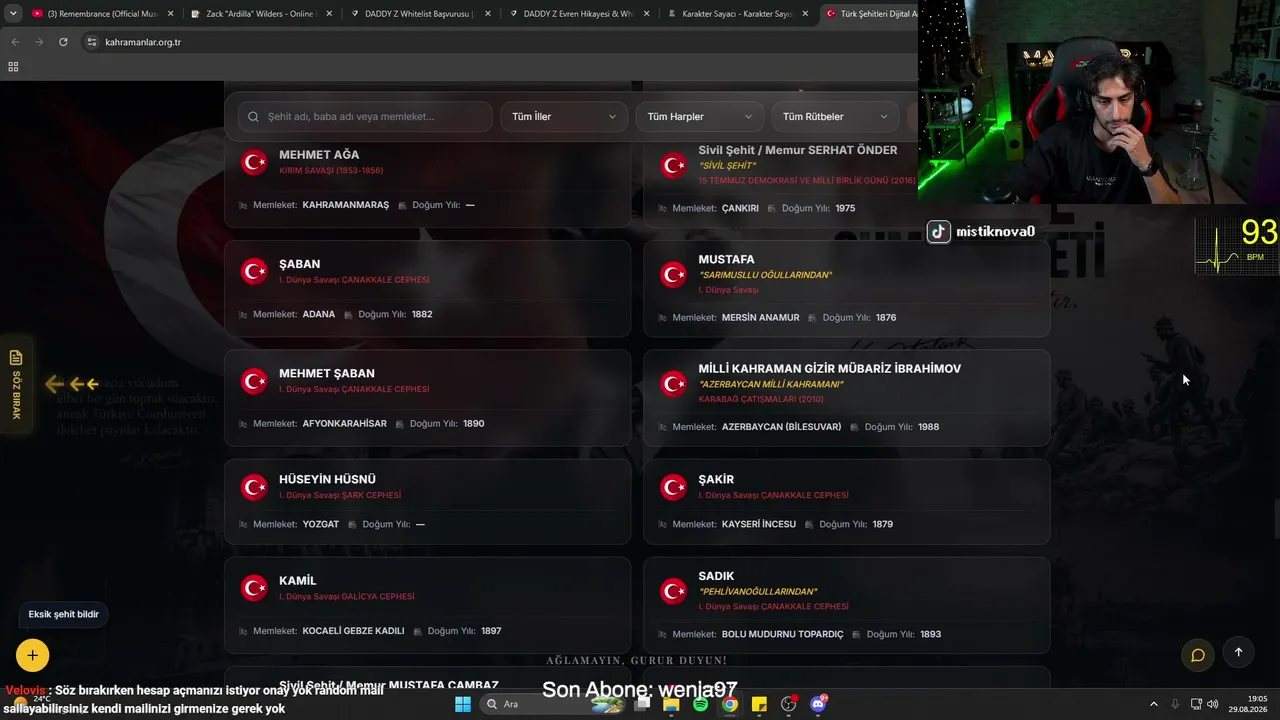Viewport: 1280px width, 720px height.
Task: Open the ŞABAN Çanakkale card
Action: coord(428,288)
